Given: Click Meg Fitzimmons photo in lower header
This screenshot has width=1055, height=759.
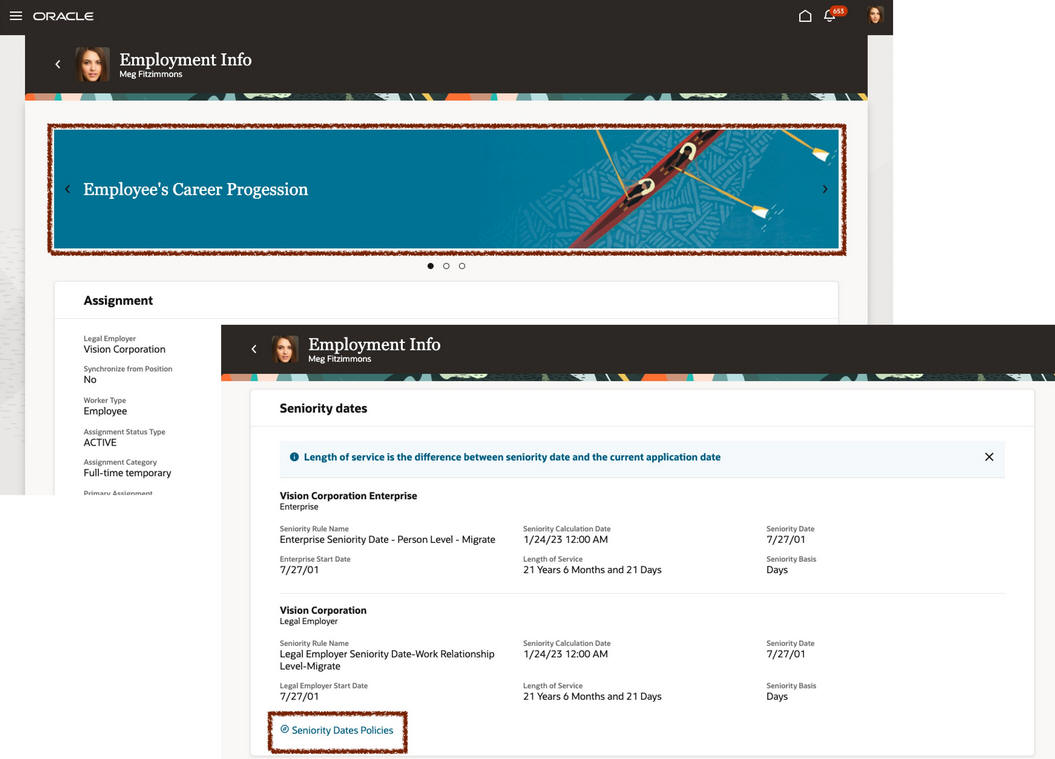Looking at the screenshot, I should tap(285, 349).
